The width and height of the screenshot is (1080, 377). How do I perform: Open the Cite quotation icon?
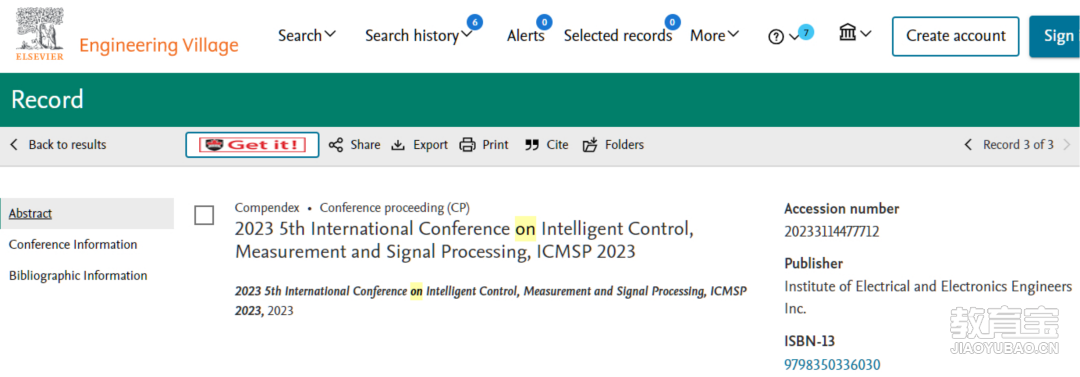tap(531, 145)
